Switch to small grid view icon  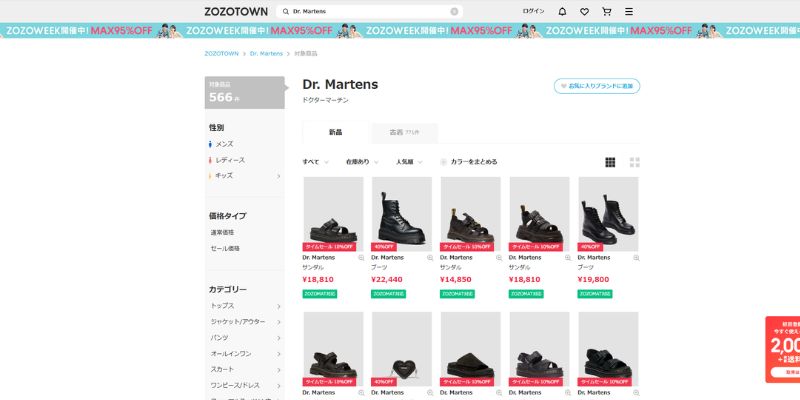point(610,162)
